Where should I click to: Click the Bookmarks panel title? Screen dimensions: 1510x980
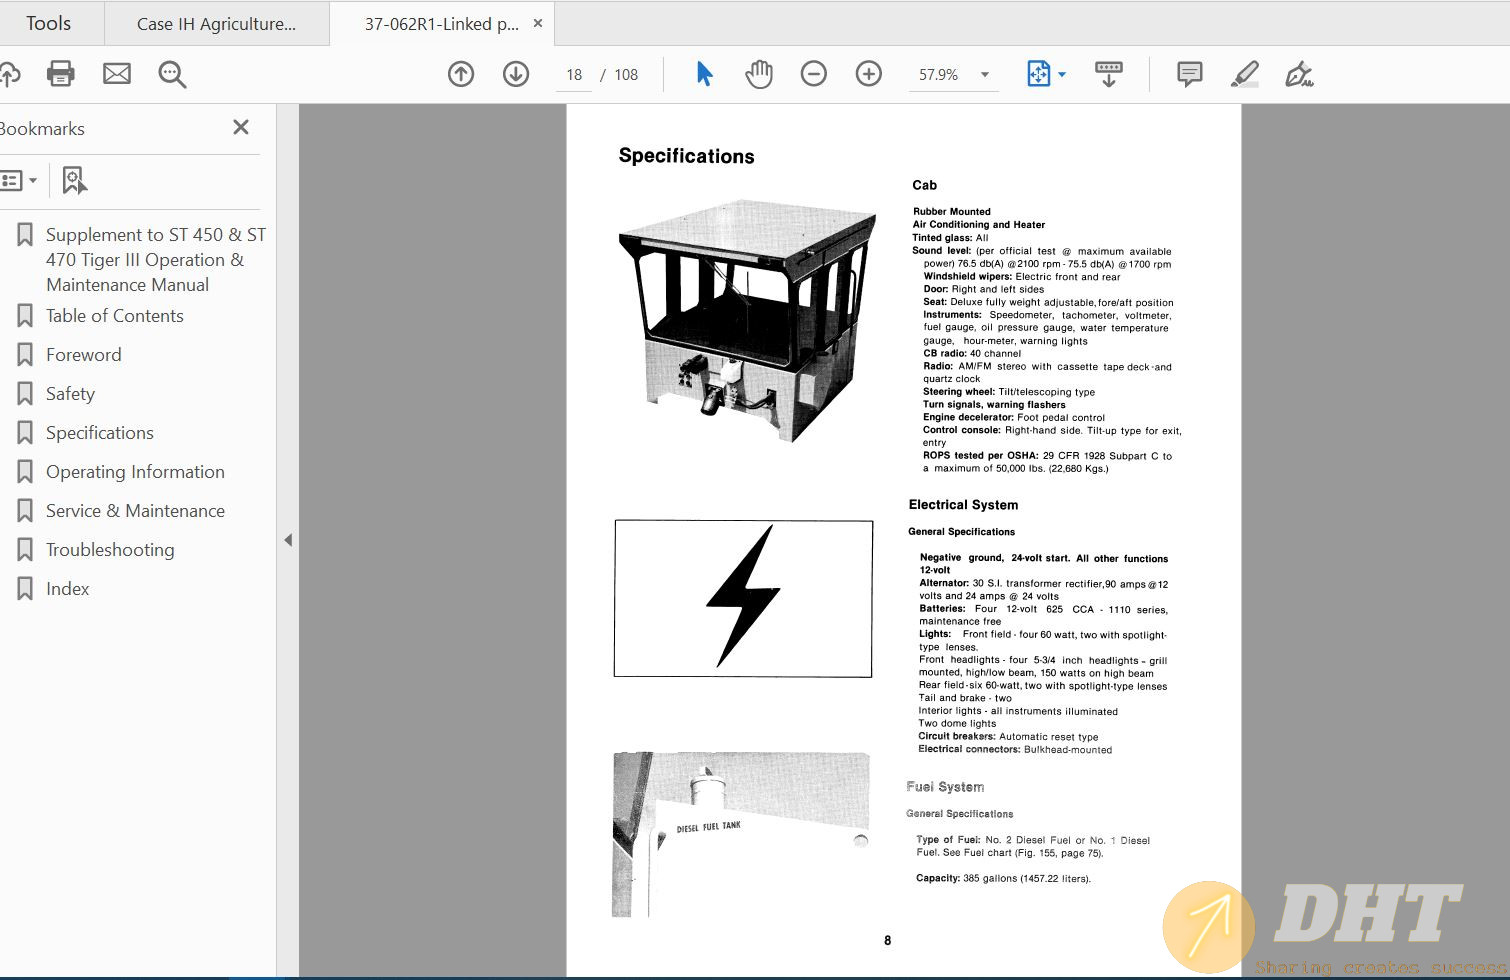42,129
